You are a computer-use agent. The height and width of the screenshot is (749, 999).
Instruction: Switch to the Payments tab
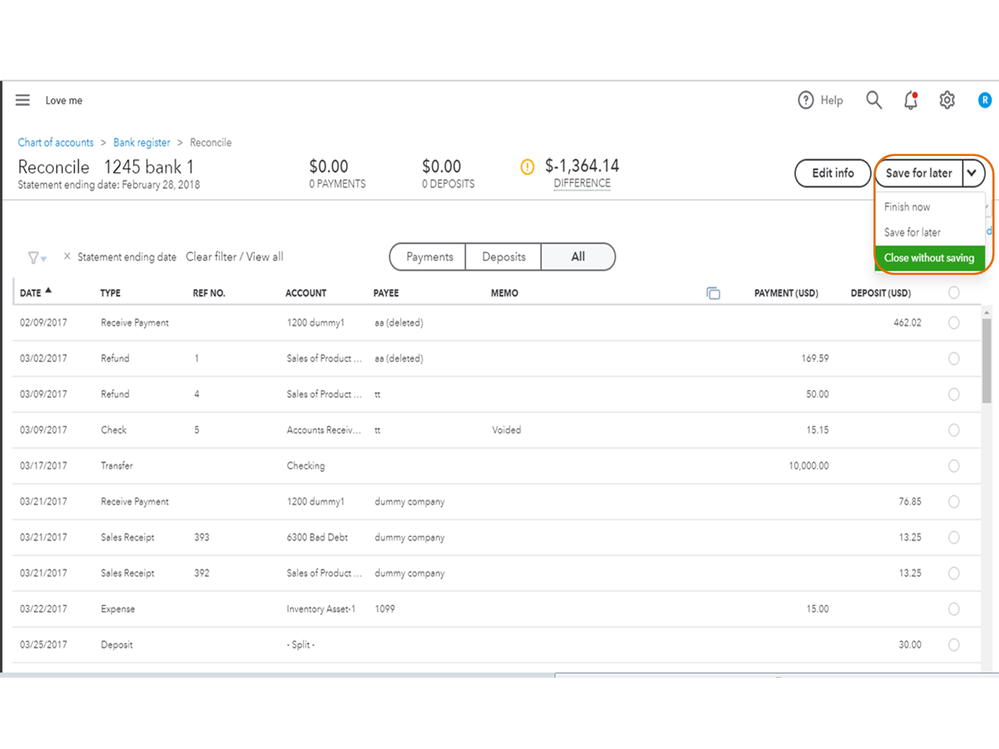[x=428, y=257]
